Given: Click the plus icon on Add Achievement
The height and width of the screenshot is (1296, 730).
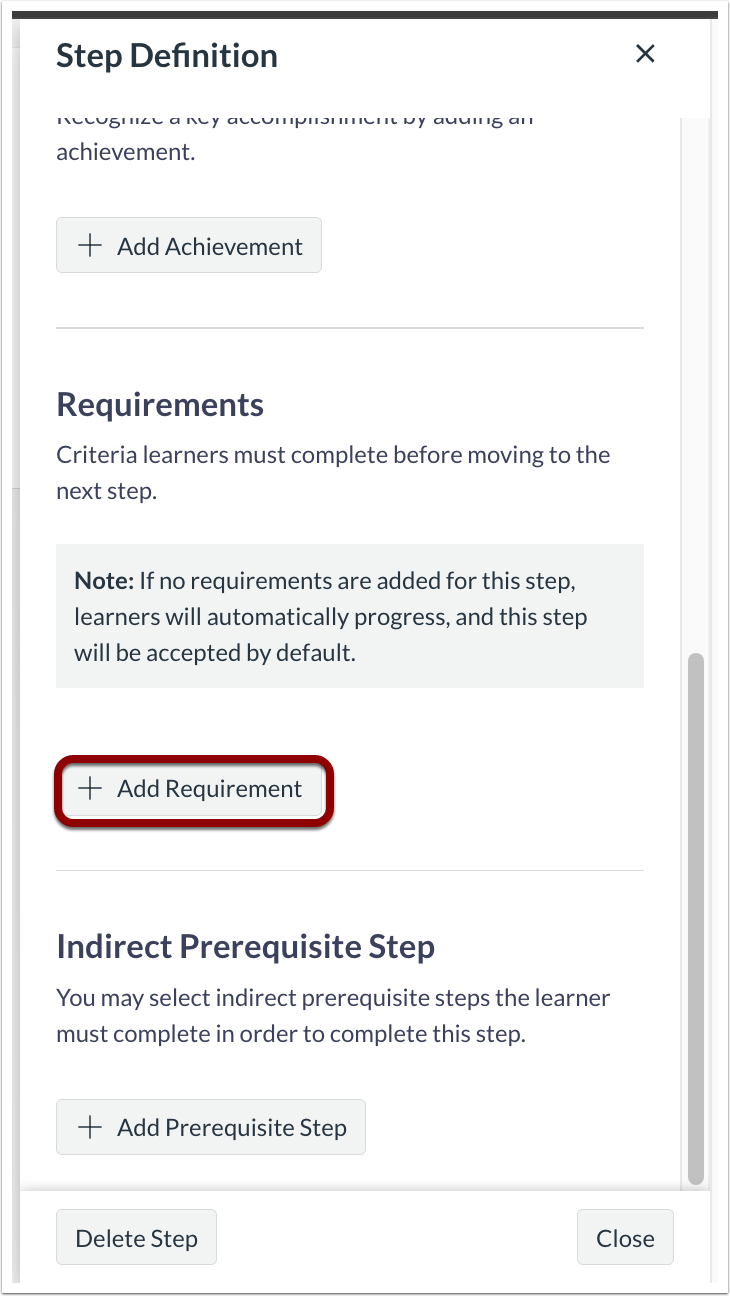Looking at the screenshot, I should point(91,245).
